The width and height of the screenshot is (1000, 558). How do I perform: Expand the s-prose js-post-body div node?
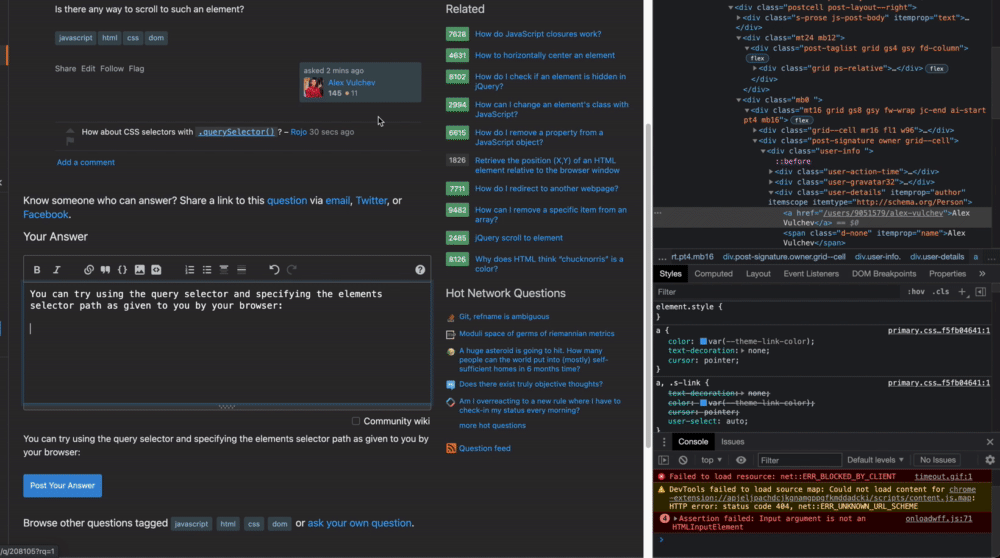(x=739, y=18)
